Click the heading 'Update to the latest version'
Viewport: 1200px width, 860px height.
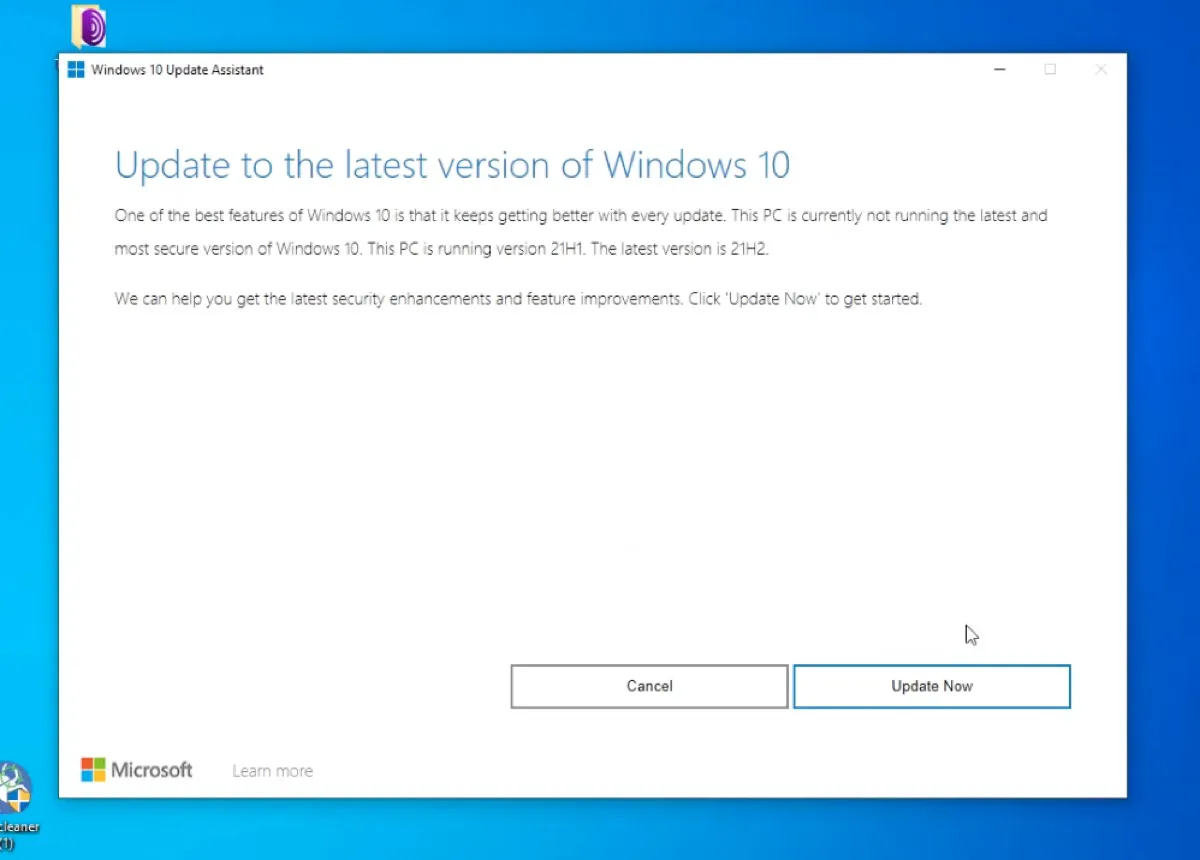click(x=452, y=165)
